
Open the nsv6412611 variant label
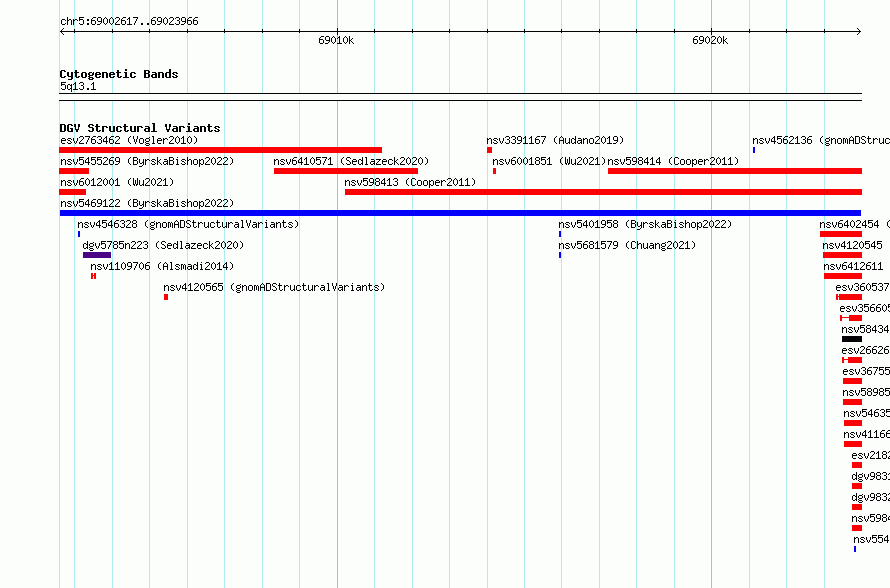pyautogui.click(x=853, y=266)
